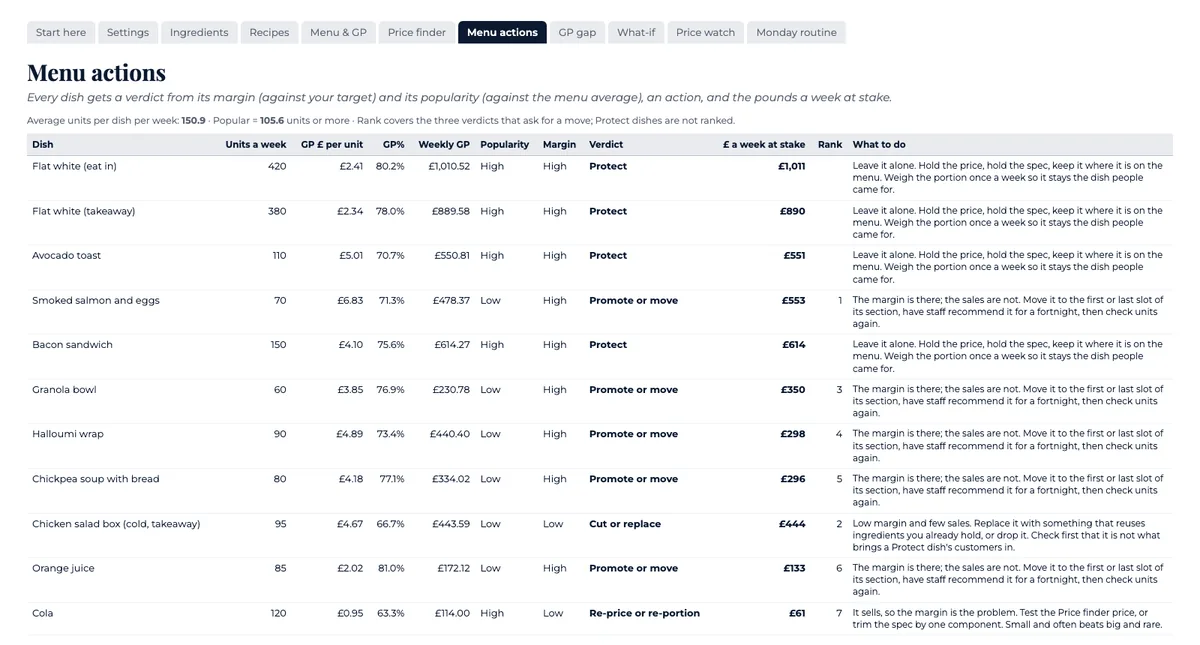The height and width of the screenshot is (645, 1200).
Task: Click the £230.78 weekly GP cell
Action: click(451, 389)
